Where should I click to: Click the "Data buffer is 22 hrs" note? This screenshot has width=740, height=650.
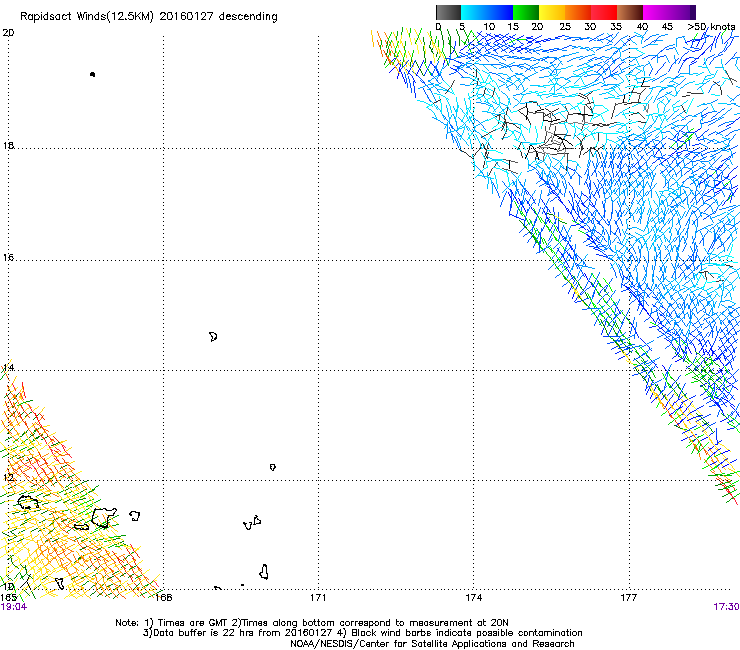pyautogui.click(x=237, y=633)
